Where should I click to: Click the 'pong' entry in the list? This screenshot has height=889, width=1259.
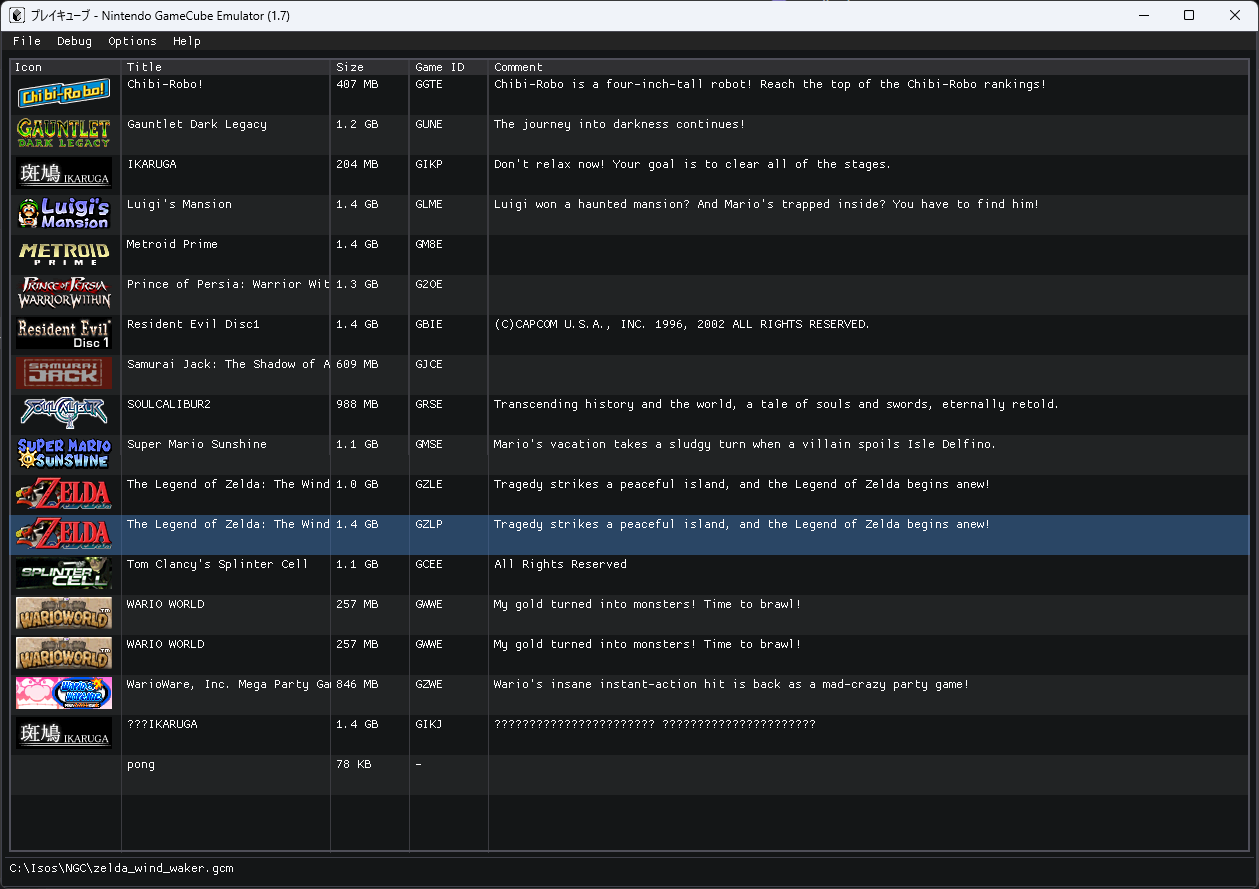tap(141, 764)
